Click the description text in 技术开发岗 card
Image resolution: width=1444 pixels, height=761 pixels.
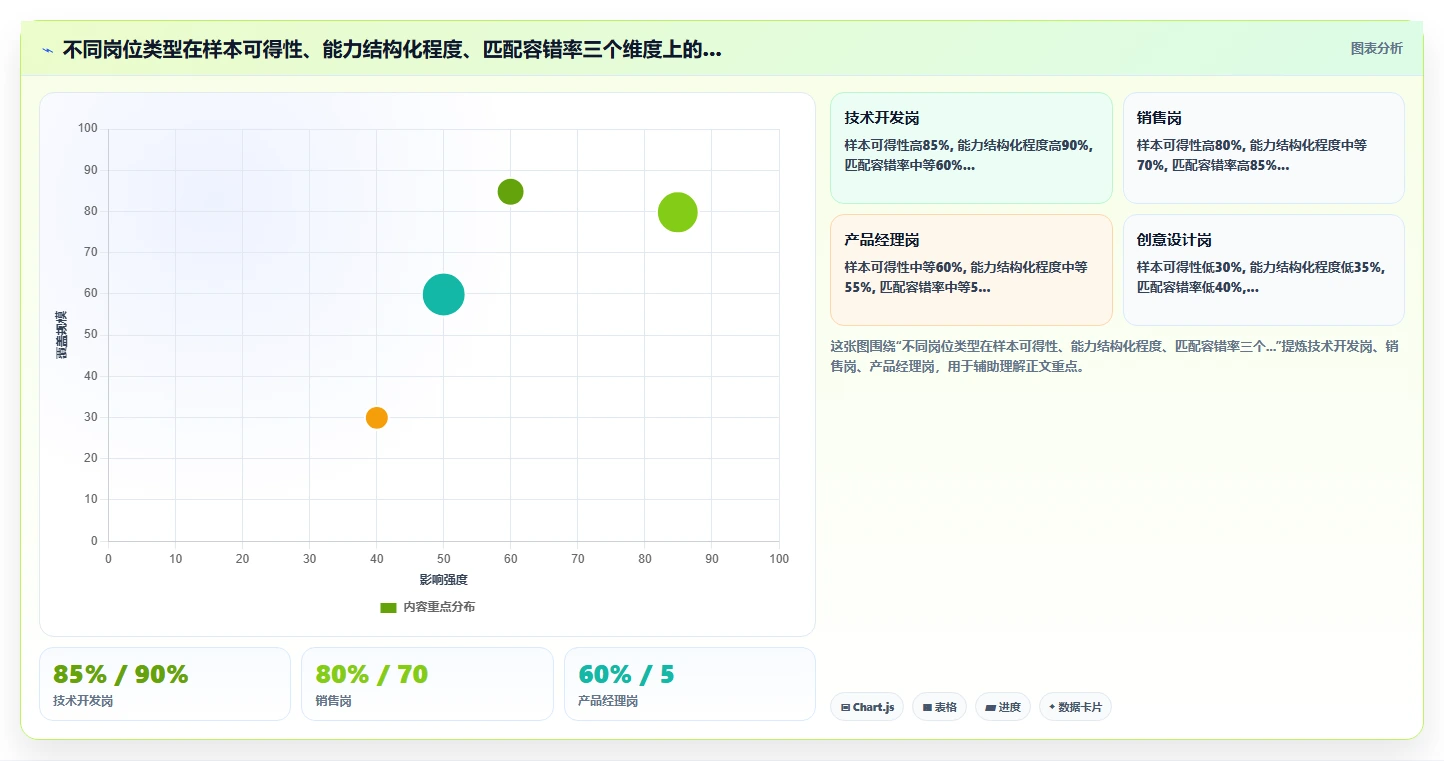point(969,155)
